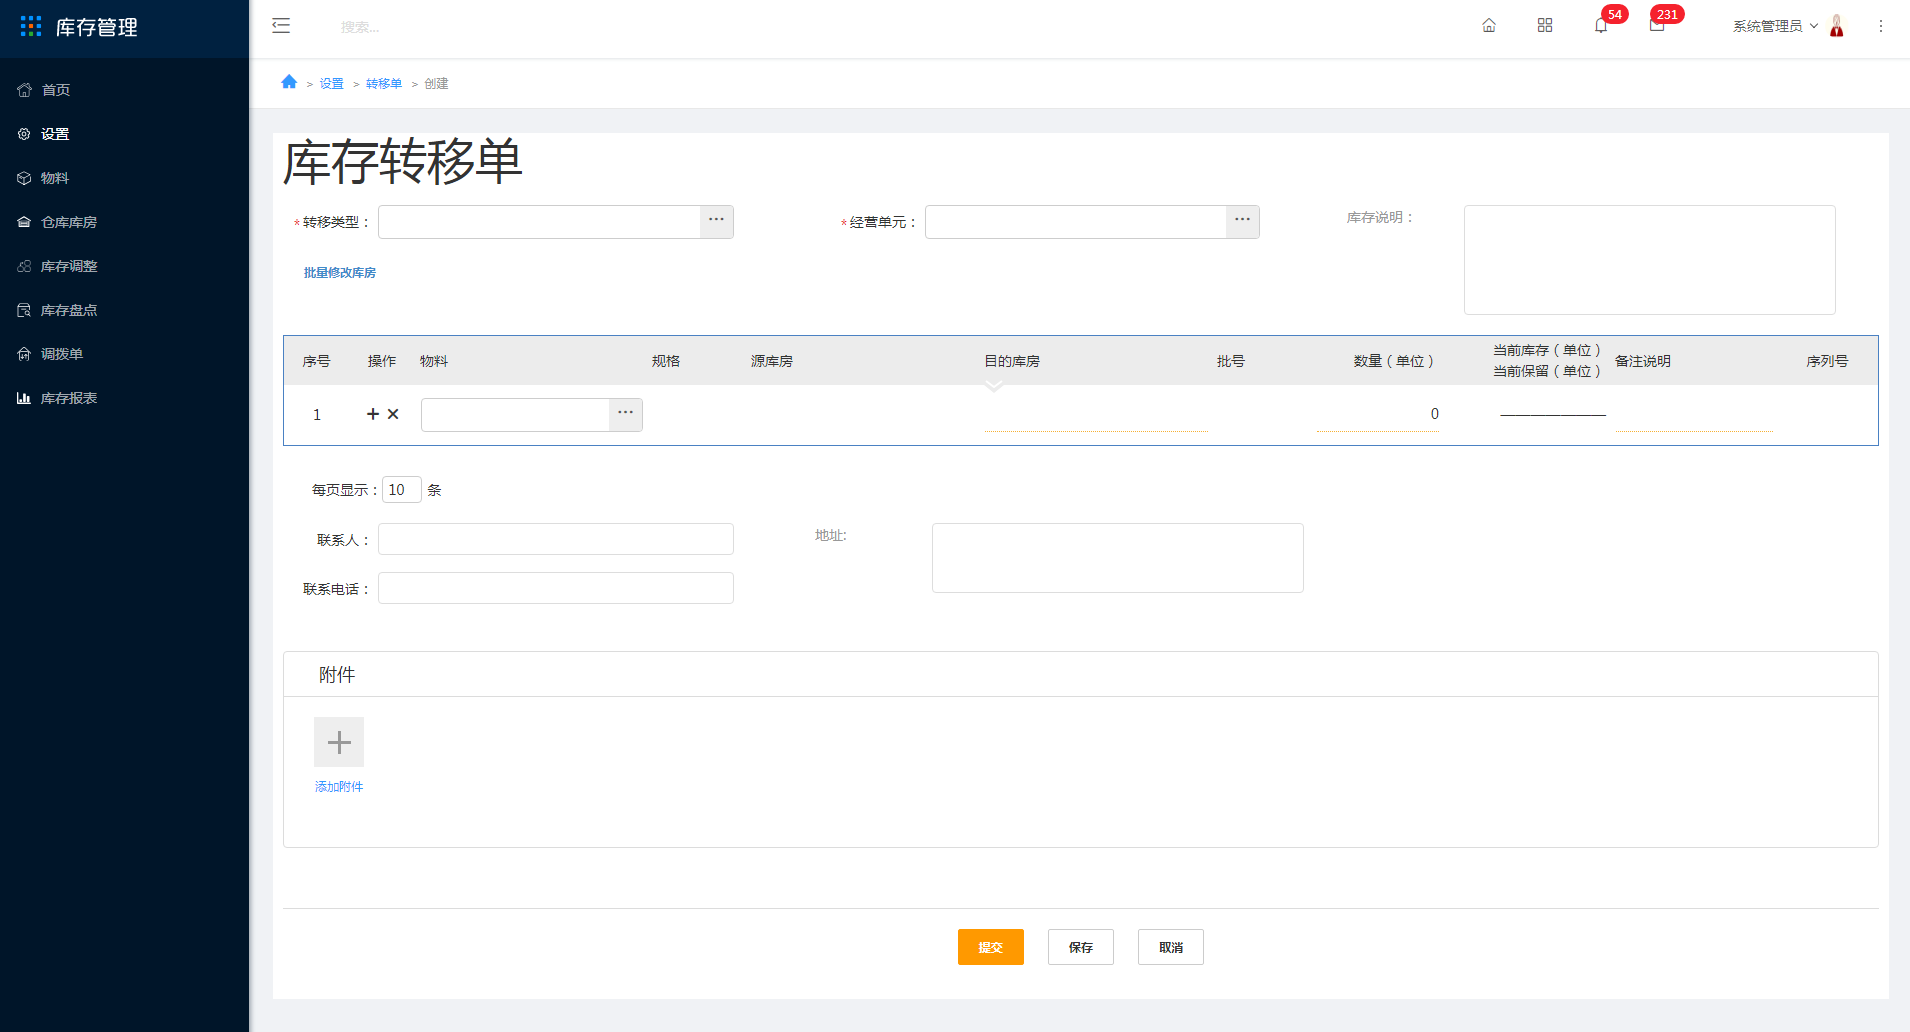
Task: Add a row with the plus icon
Action: (373, 414)
